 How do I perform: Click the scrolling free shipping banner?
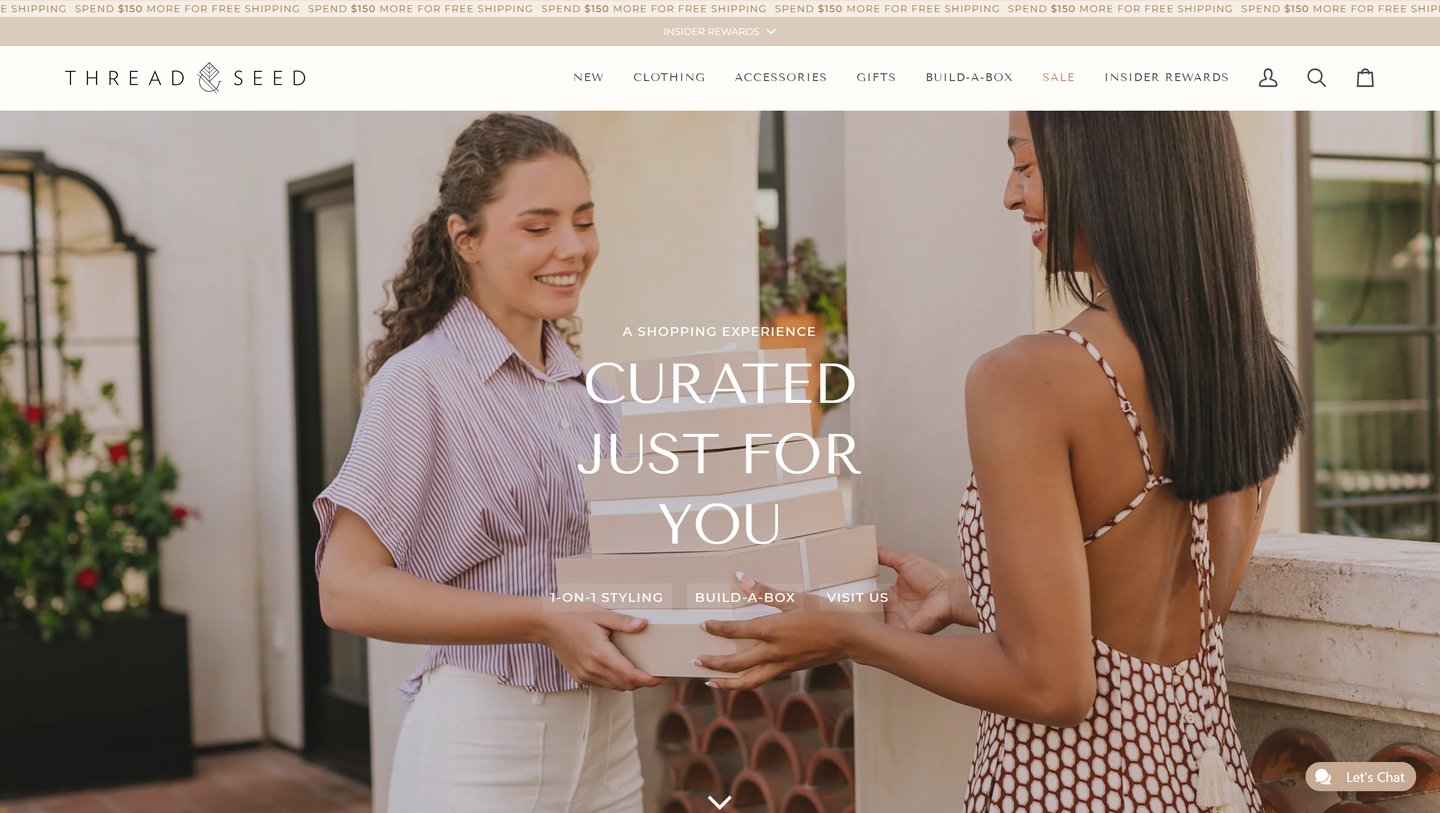point(720,8)
